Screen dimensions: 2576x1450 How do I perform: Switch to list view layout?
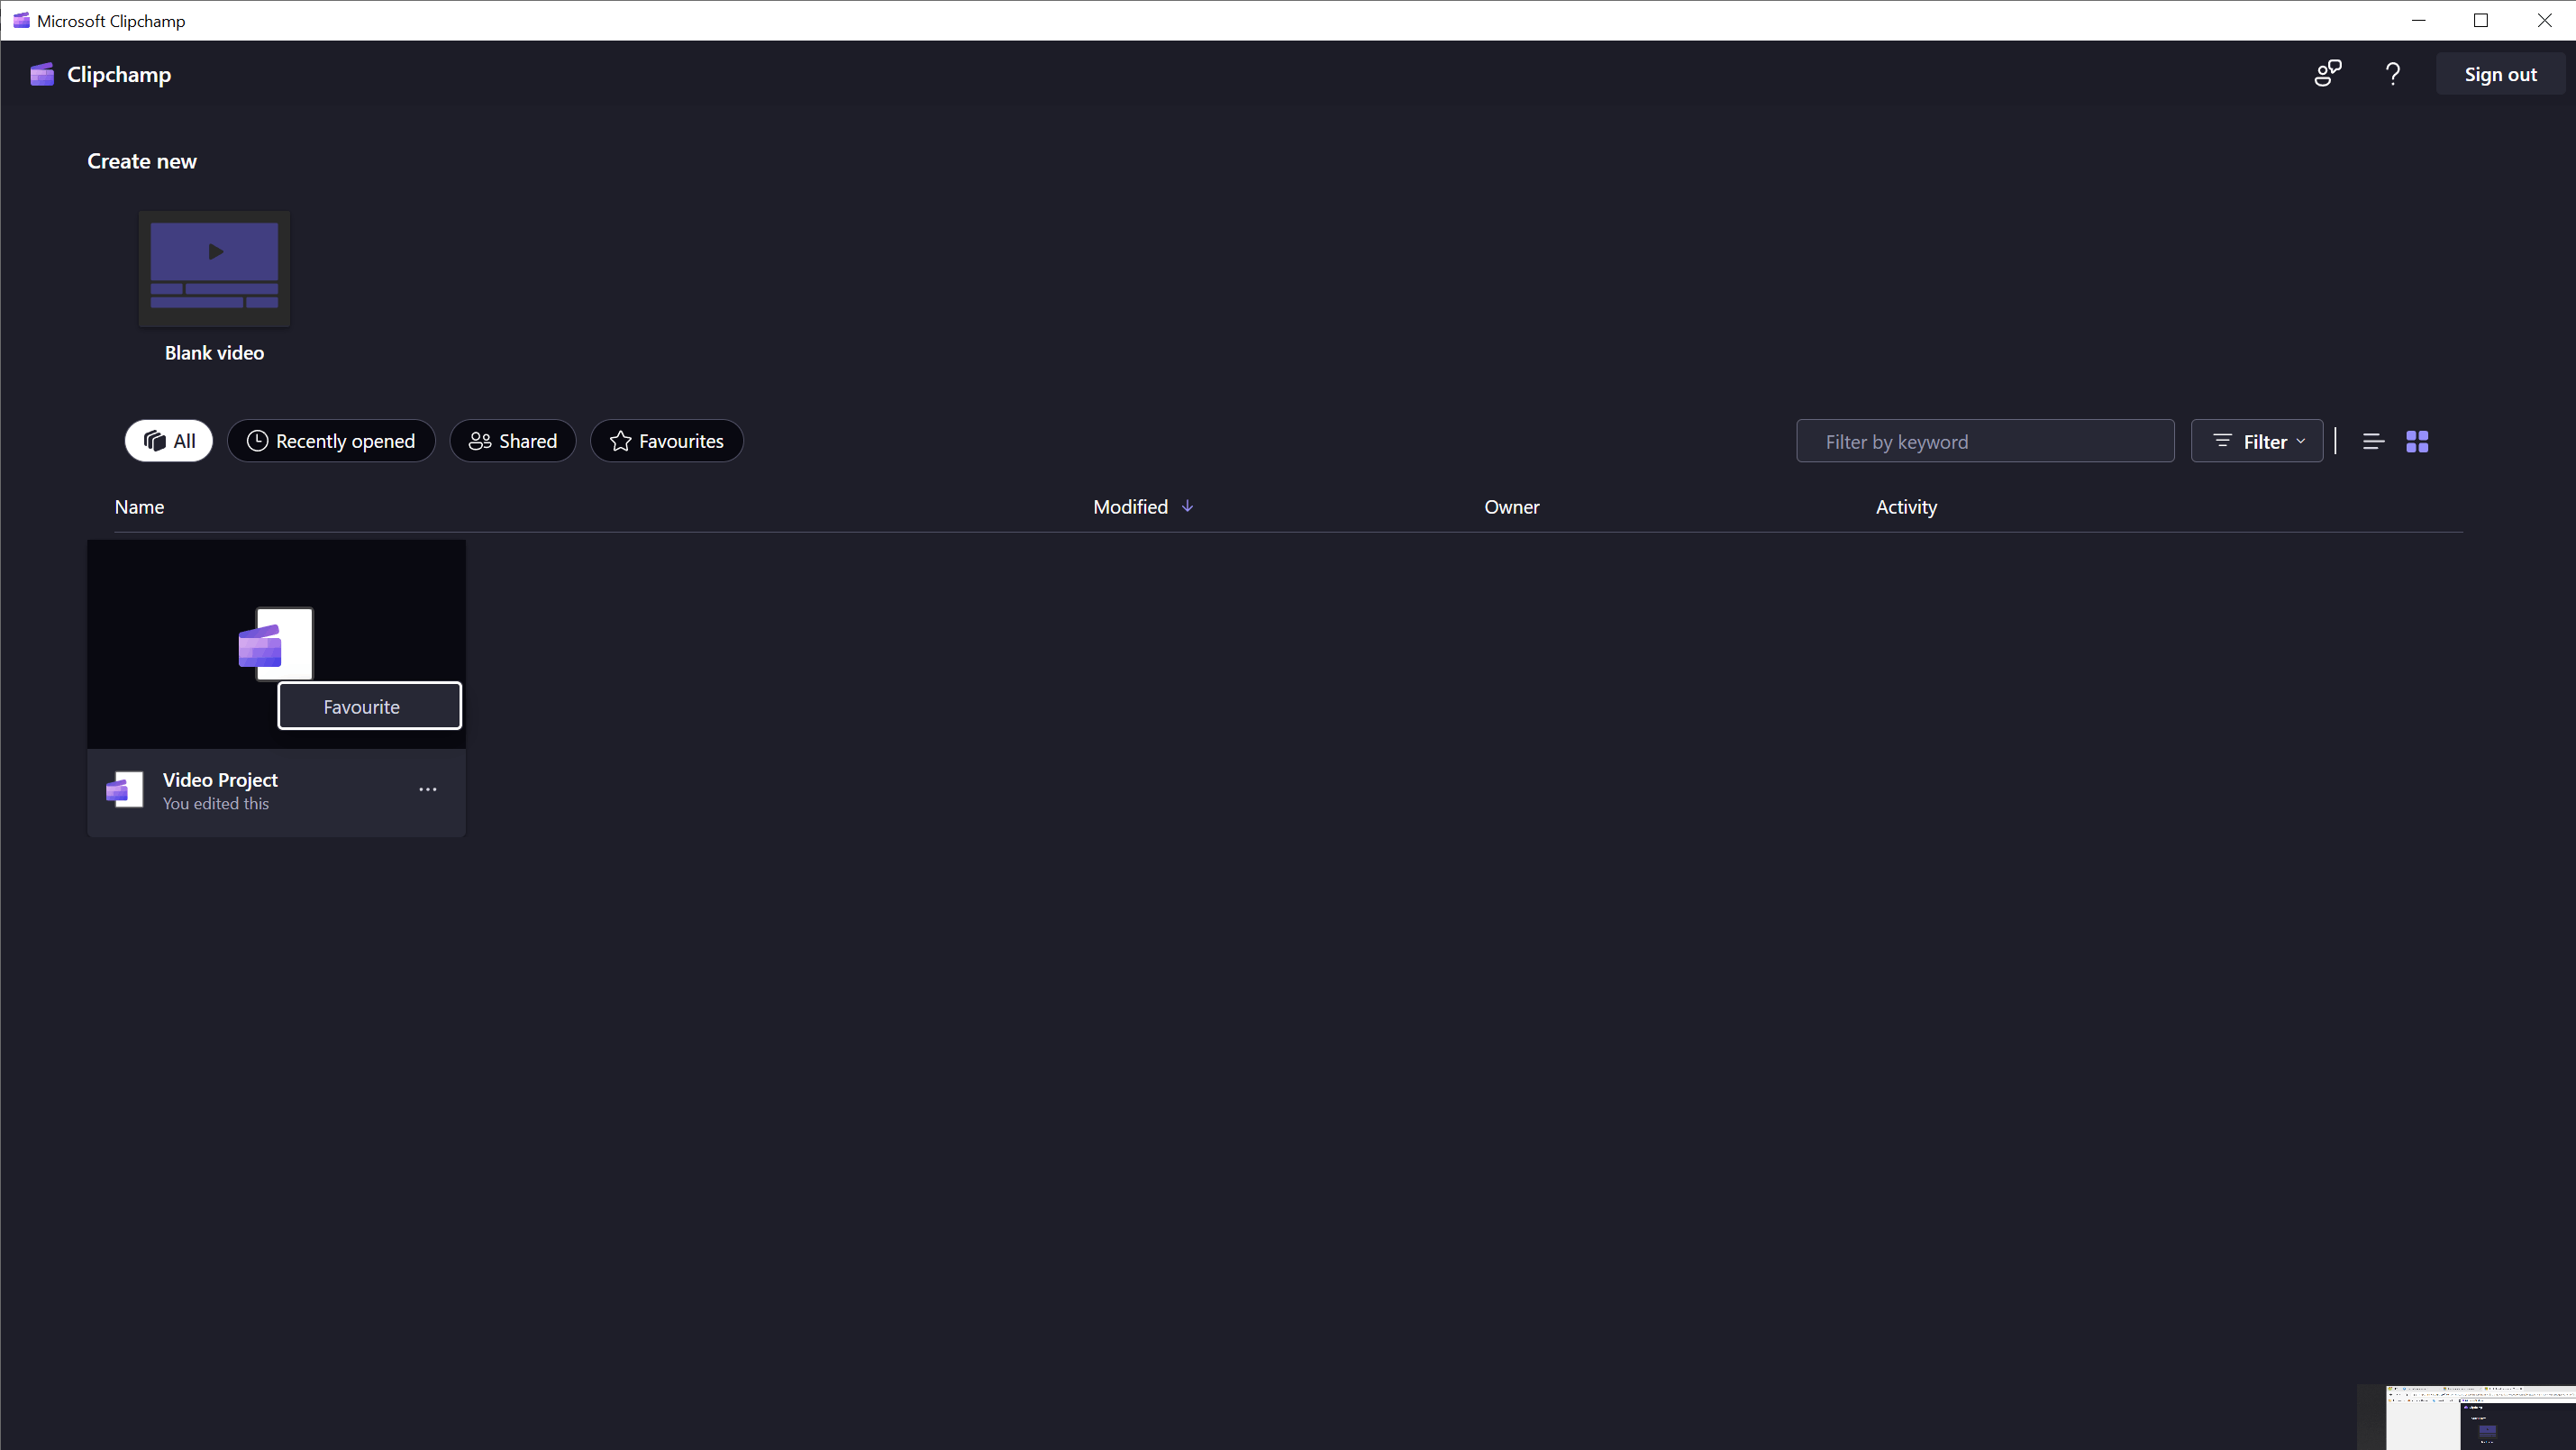pos(2373,441)
